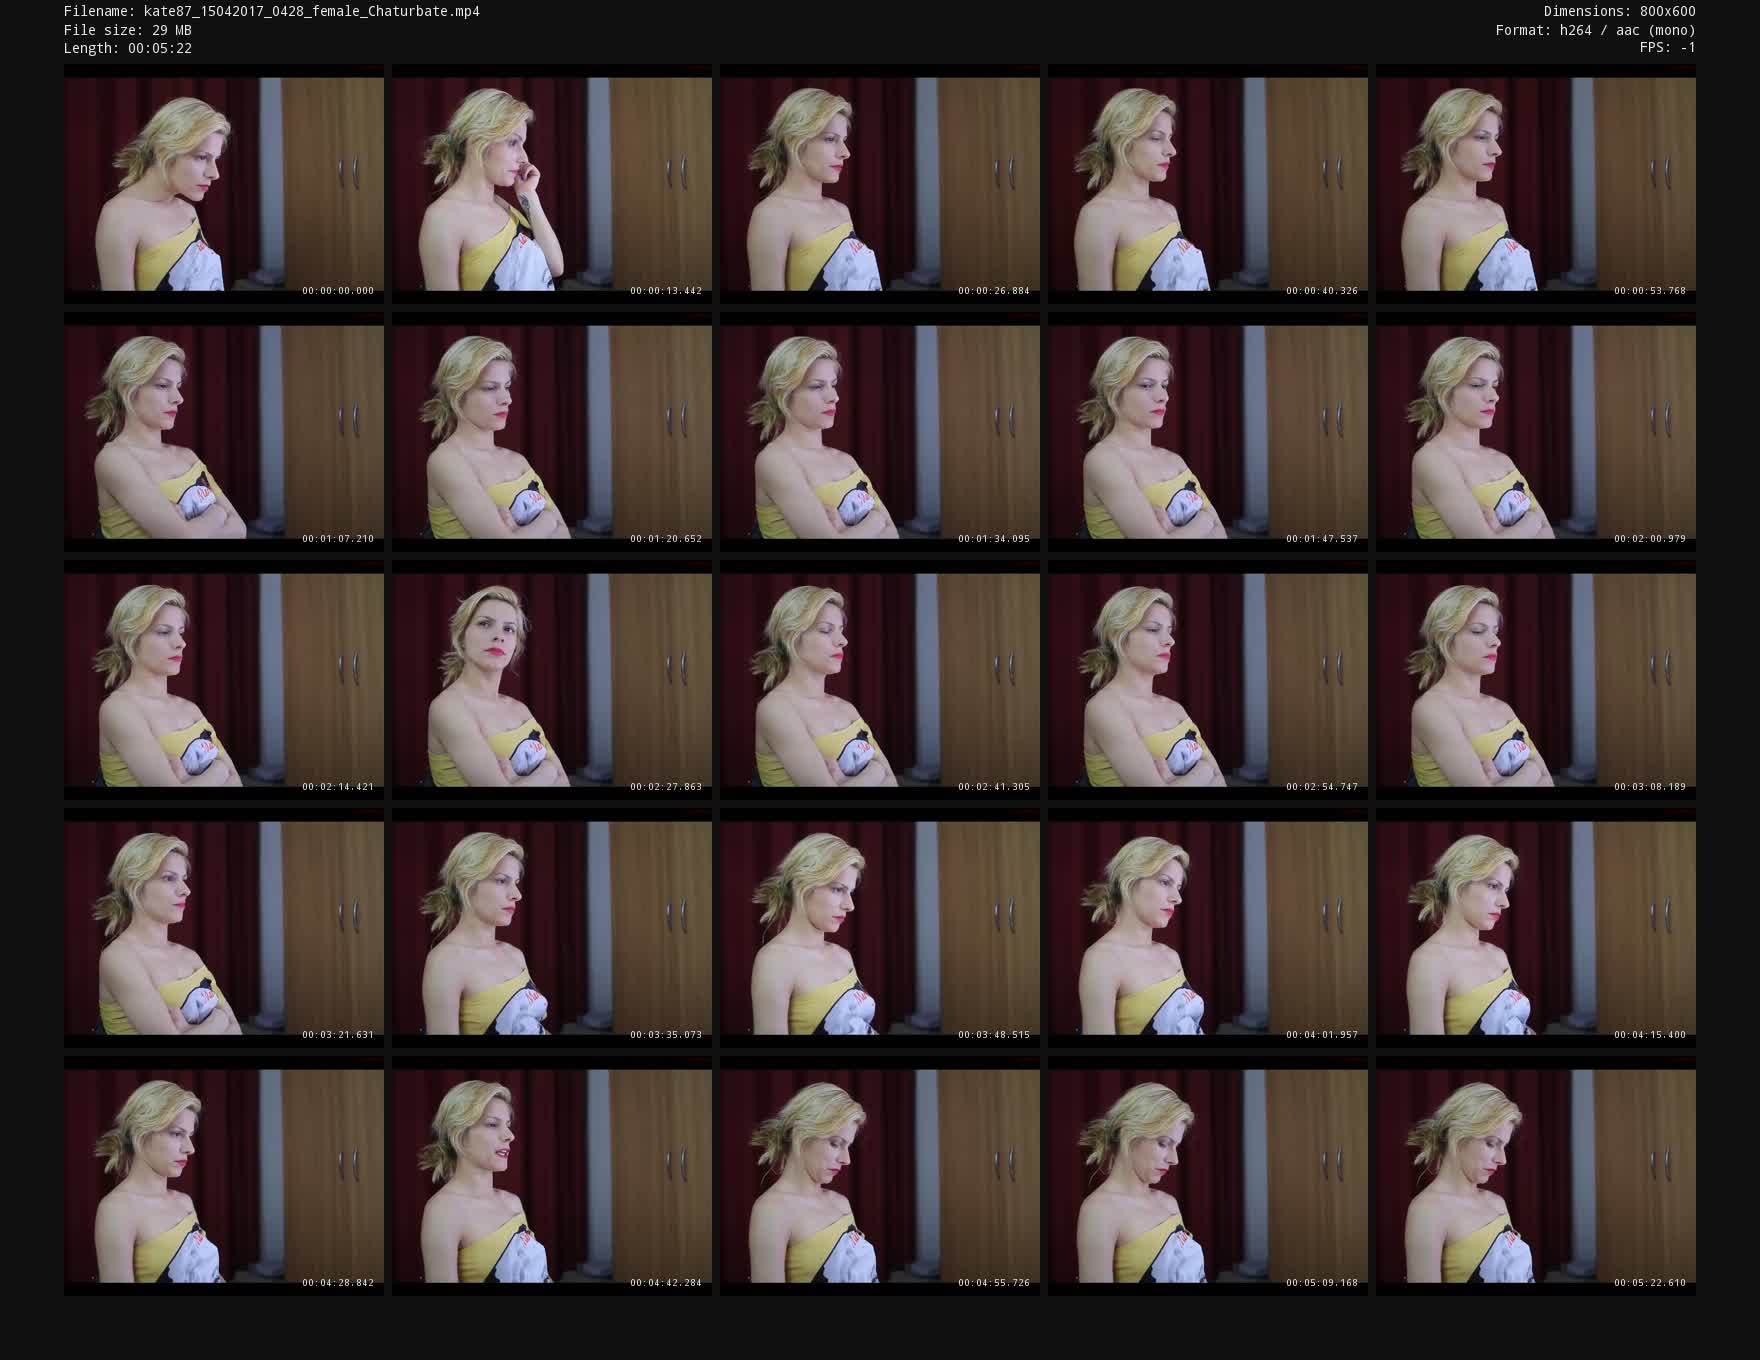Choose the still at 00:03:35.073
This screenshot has width=1760, height=1360.
pos(552,928)
